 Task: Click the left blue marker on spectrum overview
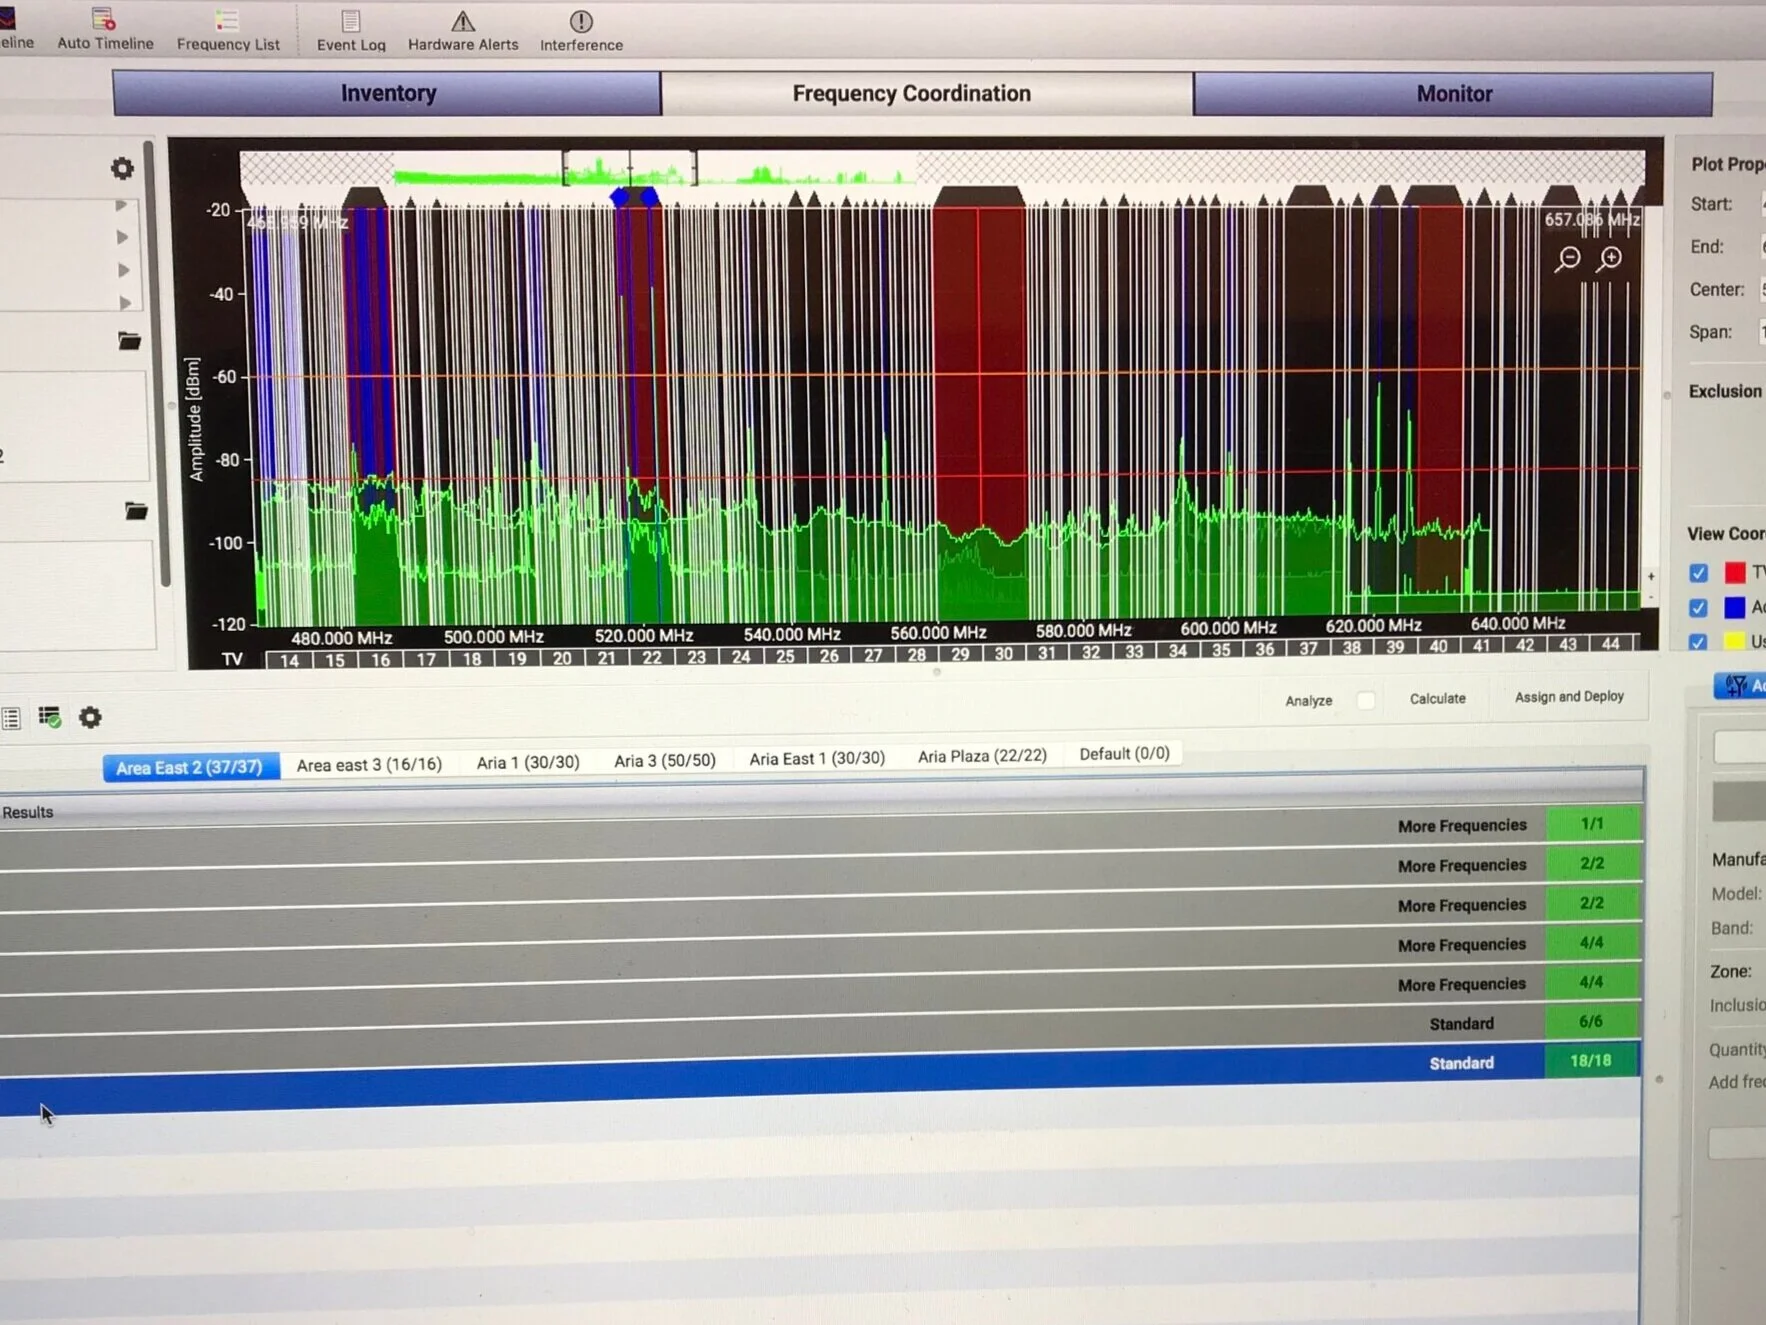pos(620,196)
